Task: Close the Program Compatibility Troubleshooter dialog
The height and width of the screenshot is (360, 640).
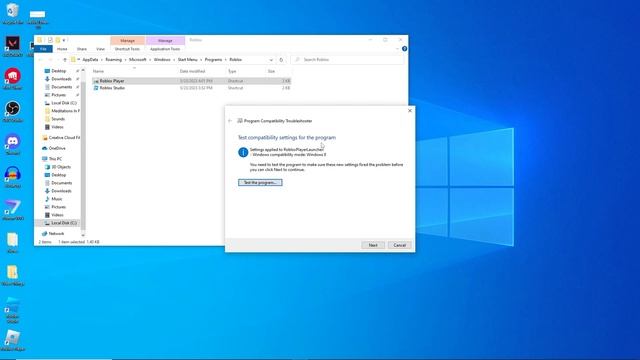Action: click(410, 111)
